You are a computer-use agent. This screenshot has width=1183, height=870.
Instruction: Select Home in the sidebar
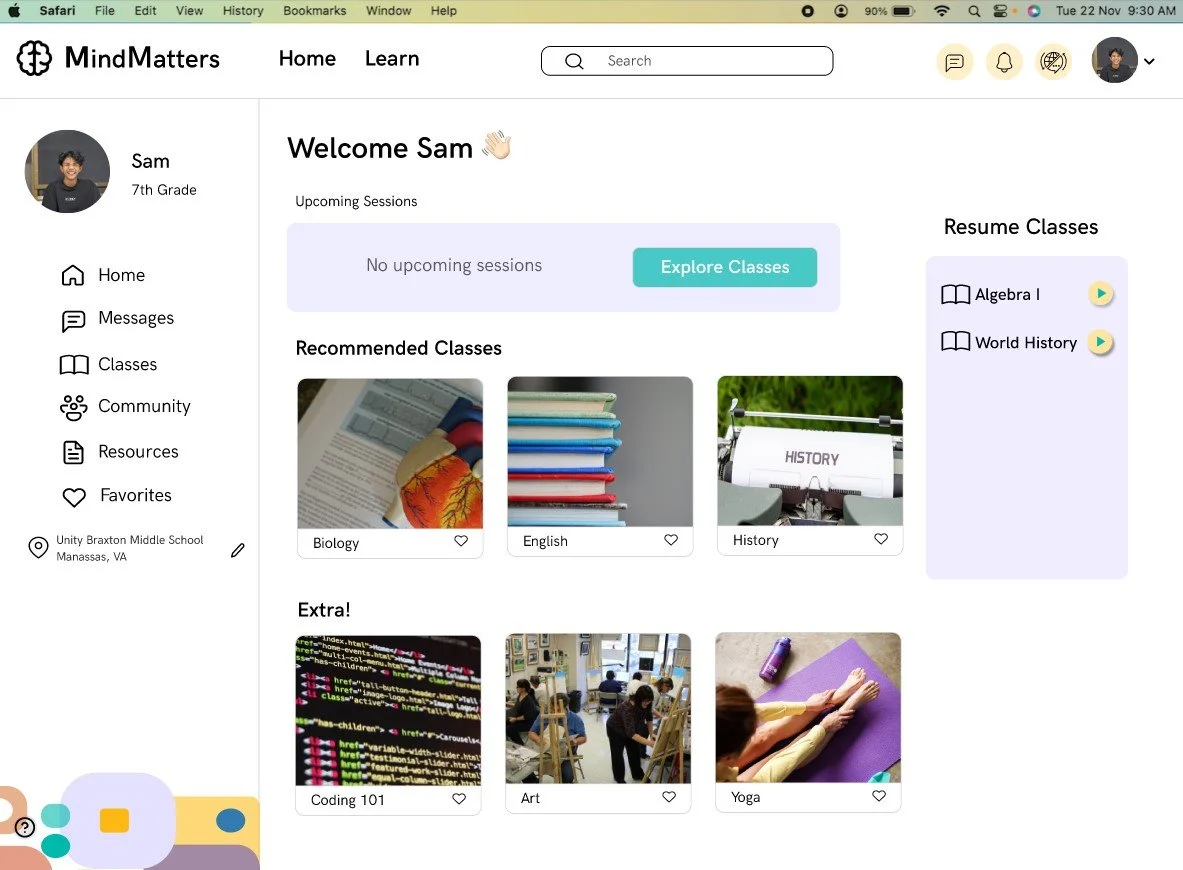click(121, 275)
